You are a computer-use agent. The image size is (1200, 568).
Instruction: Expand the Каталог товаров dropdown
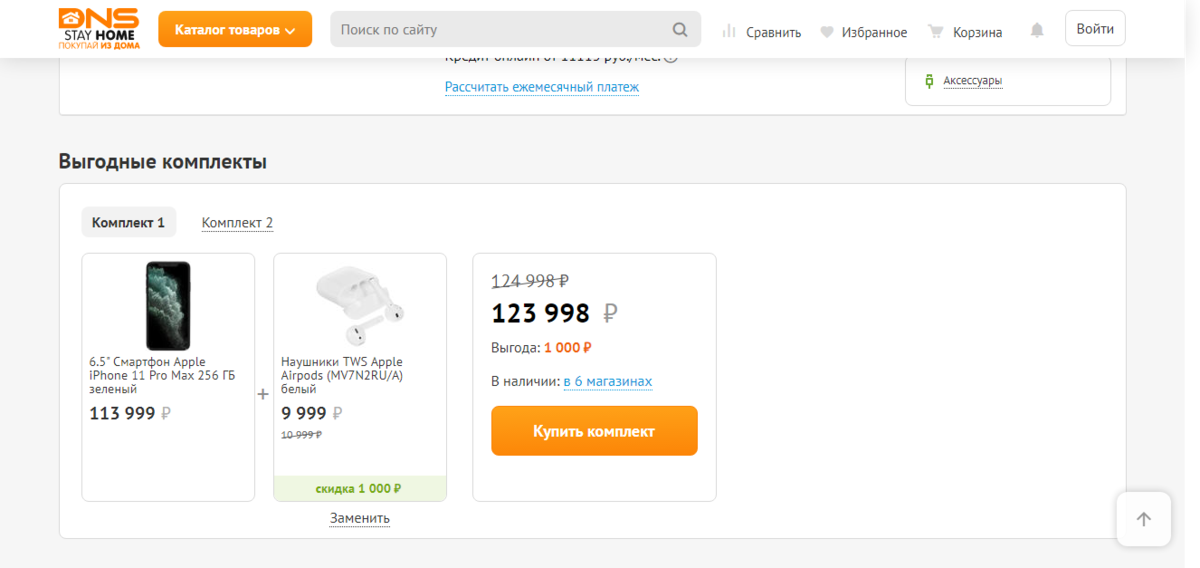(235, 30)
